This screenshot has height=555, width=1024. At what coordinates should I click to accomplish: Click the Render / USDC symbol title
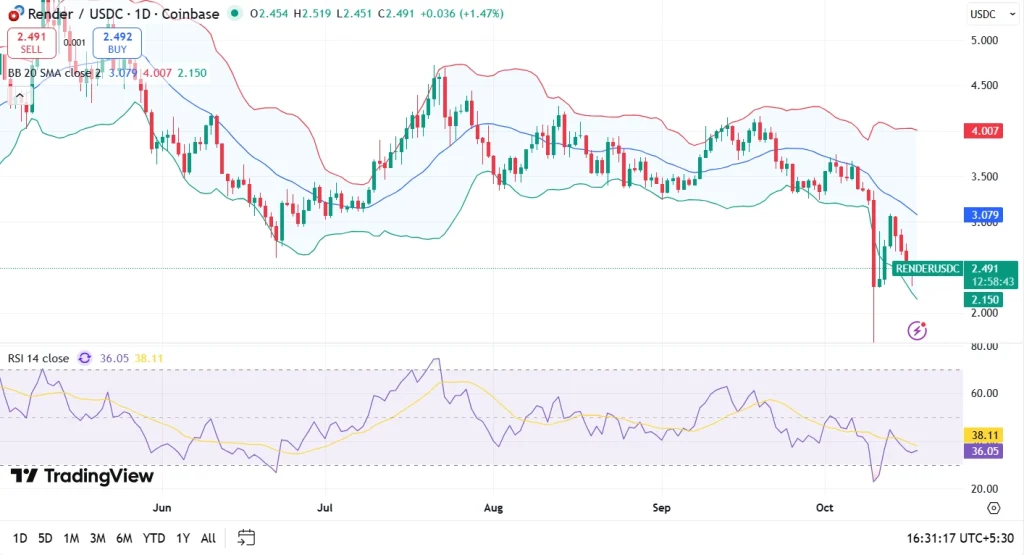[72, 14]
